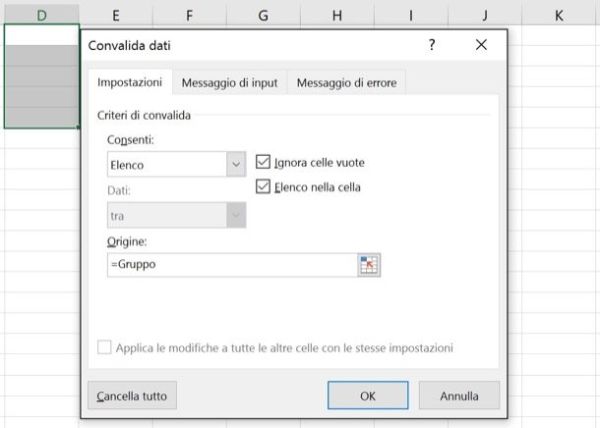Image resolution: width=600 pixels, height=428 pixels.
Task: Open the Messaggio di errore tab
Action: click(x=346, y=83)
